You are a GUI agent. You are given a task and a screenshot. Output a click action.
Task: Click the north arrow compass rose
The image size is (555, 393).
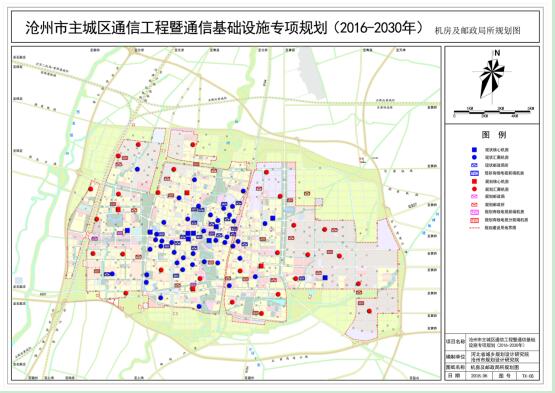coord(492,76)
